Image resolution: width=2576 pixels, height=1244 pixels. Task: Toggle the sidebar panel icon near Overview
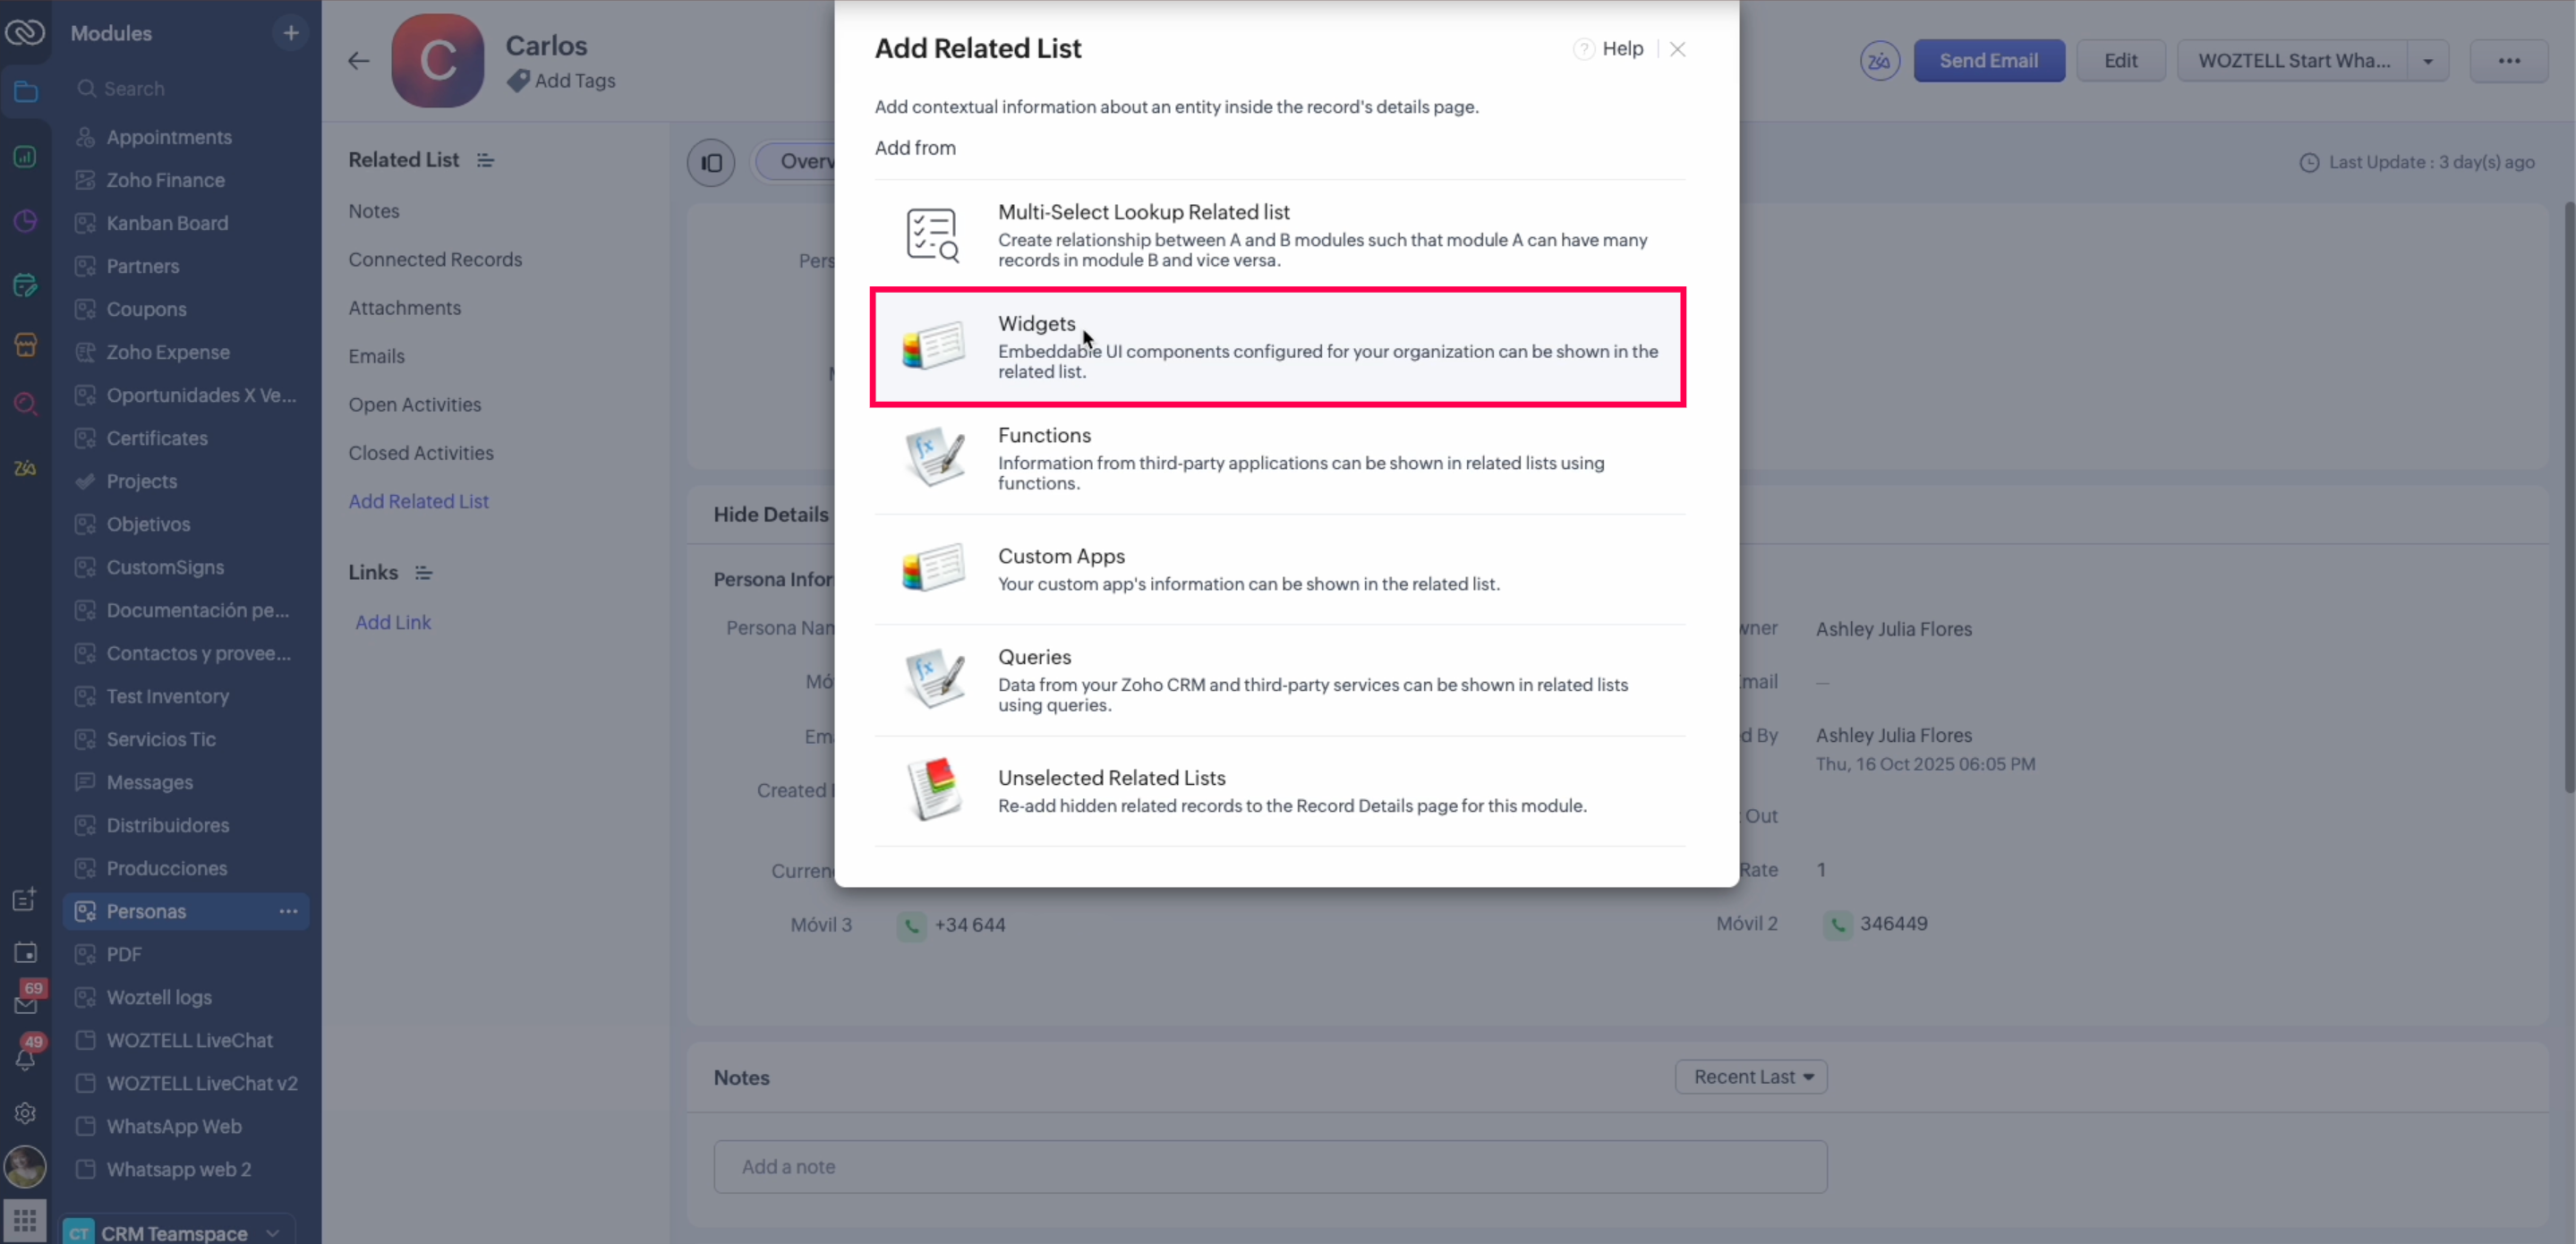(x=711, y=162)
